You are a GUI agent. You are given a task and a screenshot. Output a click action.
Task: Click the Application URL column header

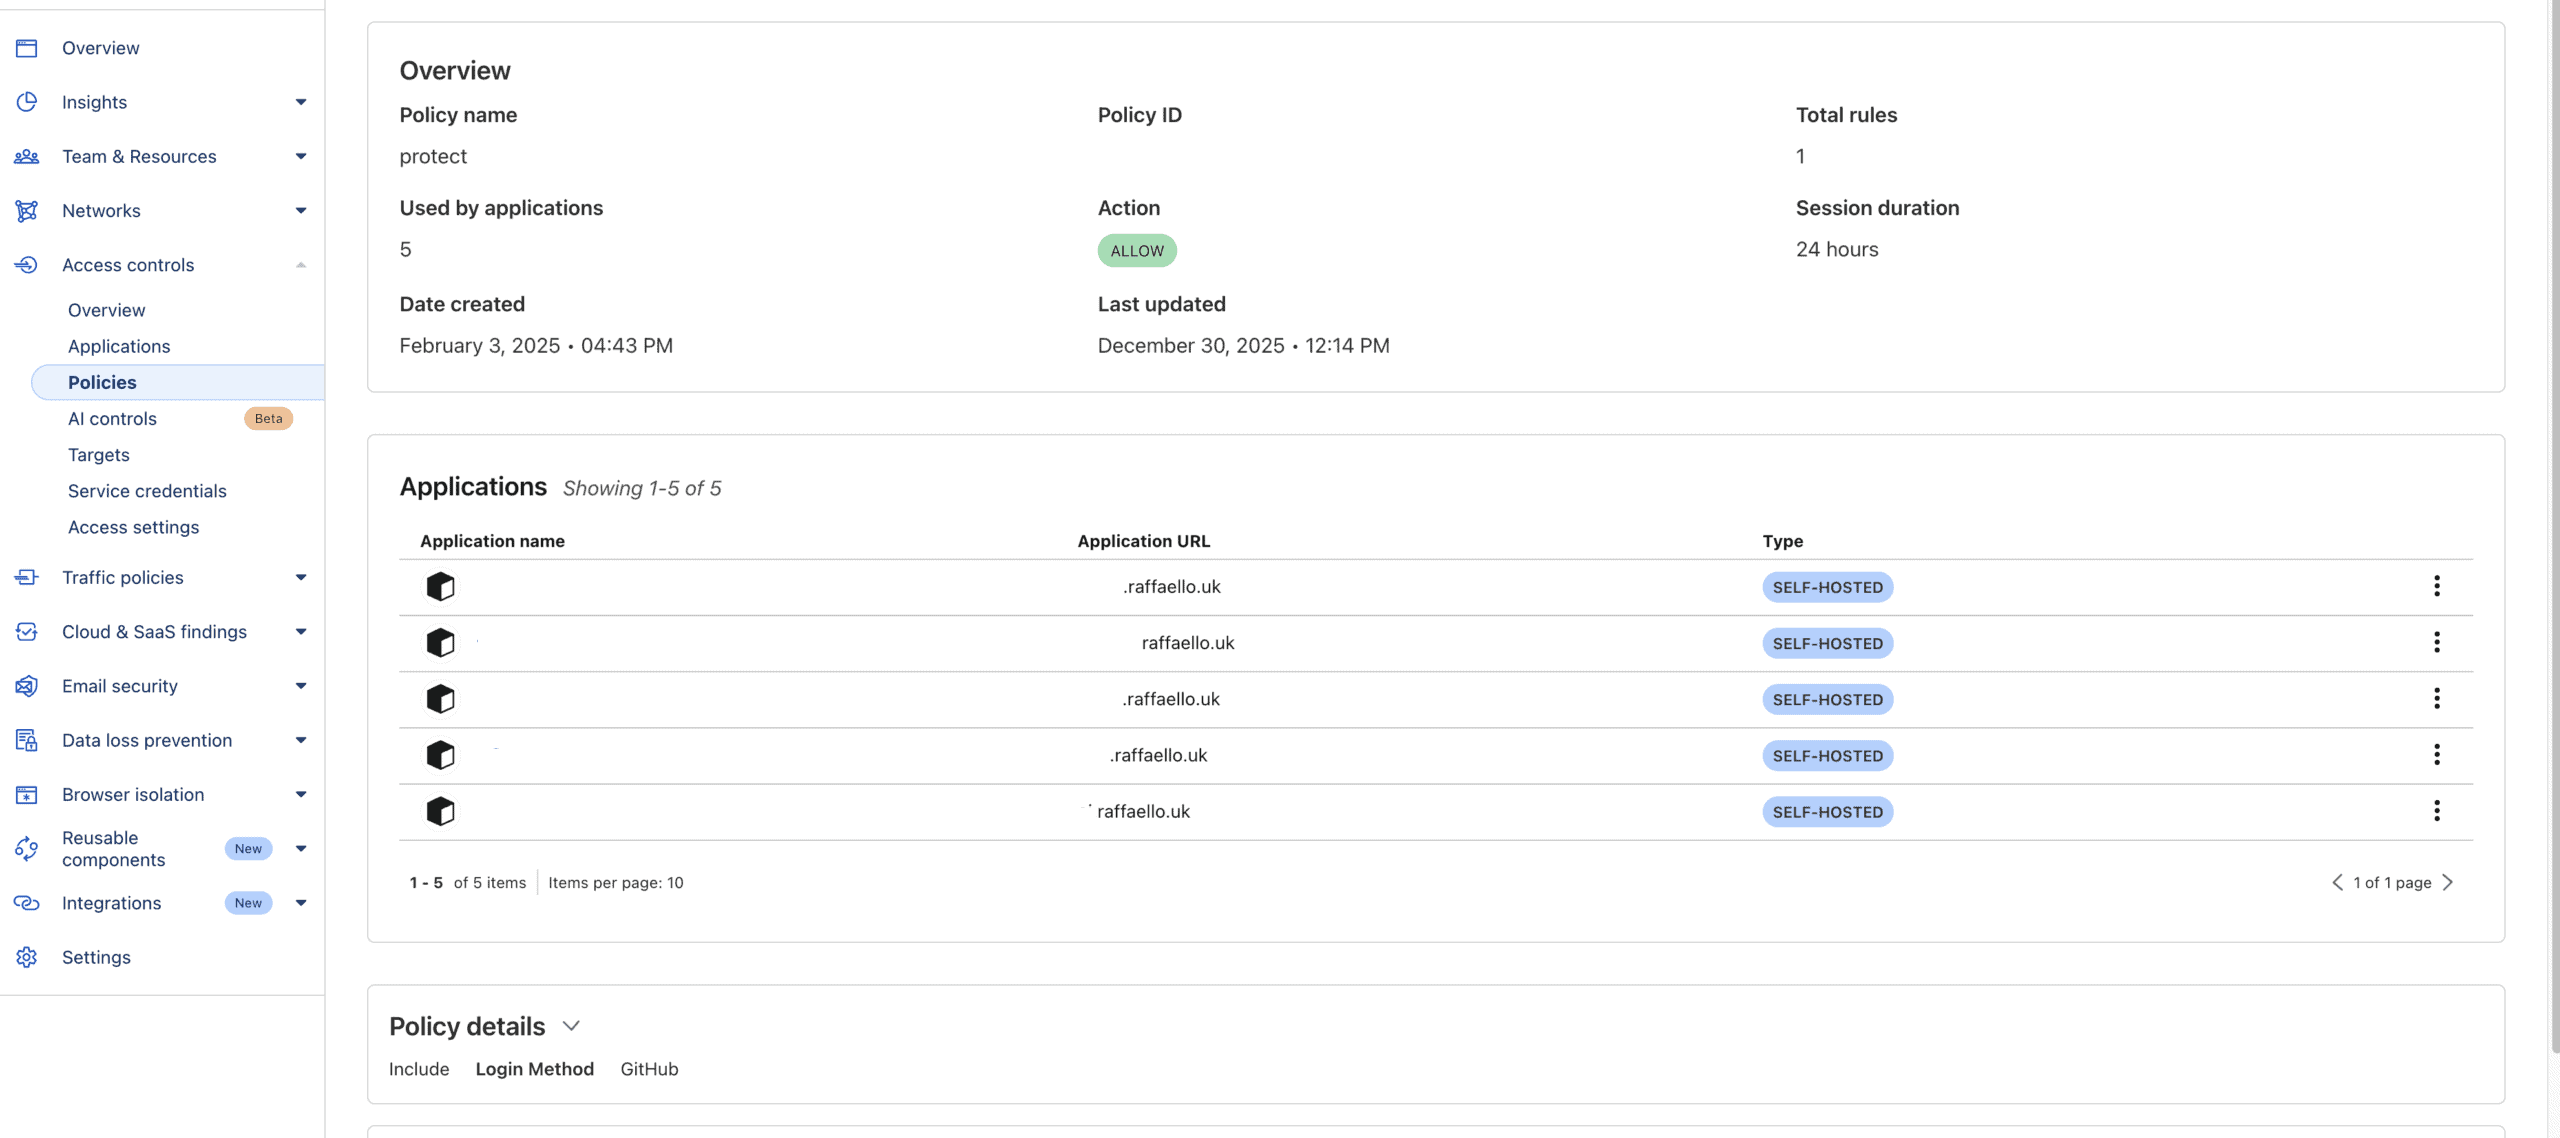tap(1143, 541)
